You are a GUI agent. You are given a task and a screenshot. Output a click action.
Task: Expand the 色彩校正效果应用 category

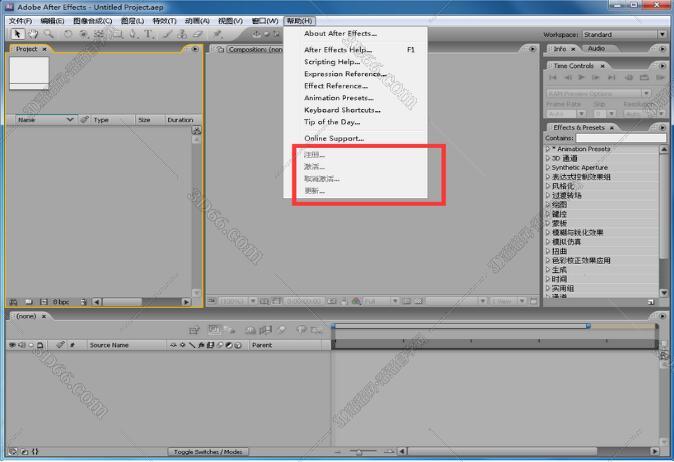click(x=548, y=260)
